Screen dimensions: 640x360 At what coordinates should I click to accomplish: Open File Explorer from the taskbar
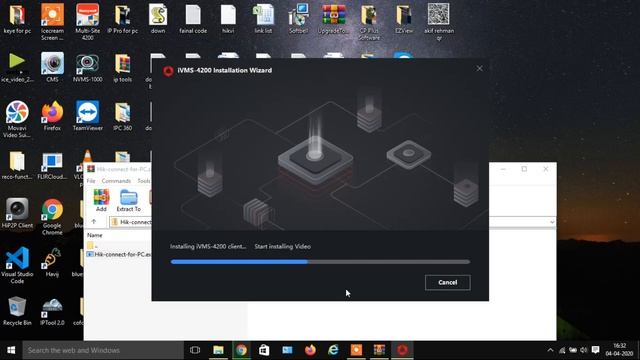[218, 350]
